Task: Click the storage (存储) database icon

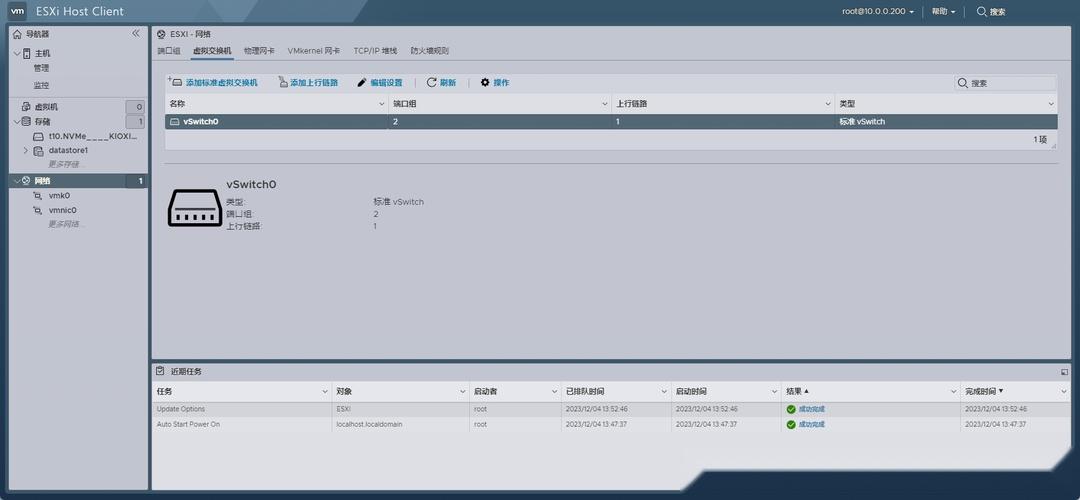Action: [x=26, y=121]
